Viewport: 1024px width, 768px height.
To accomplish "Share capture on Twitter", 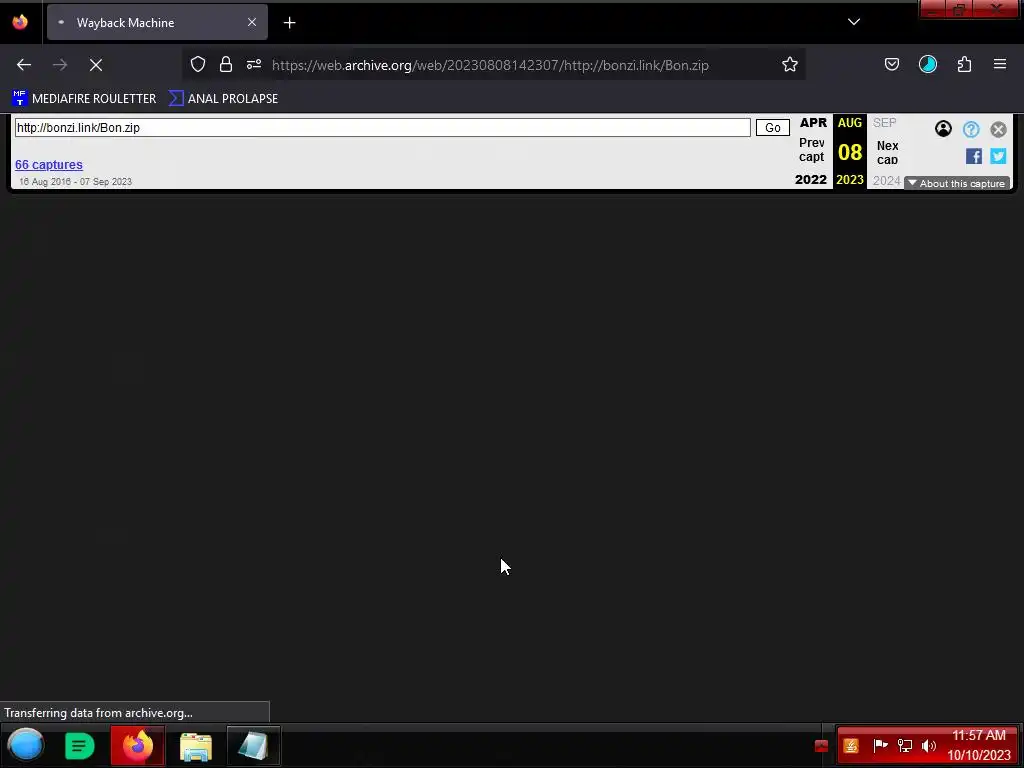I will pos(998,156).
